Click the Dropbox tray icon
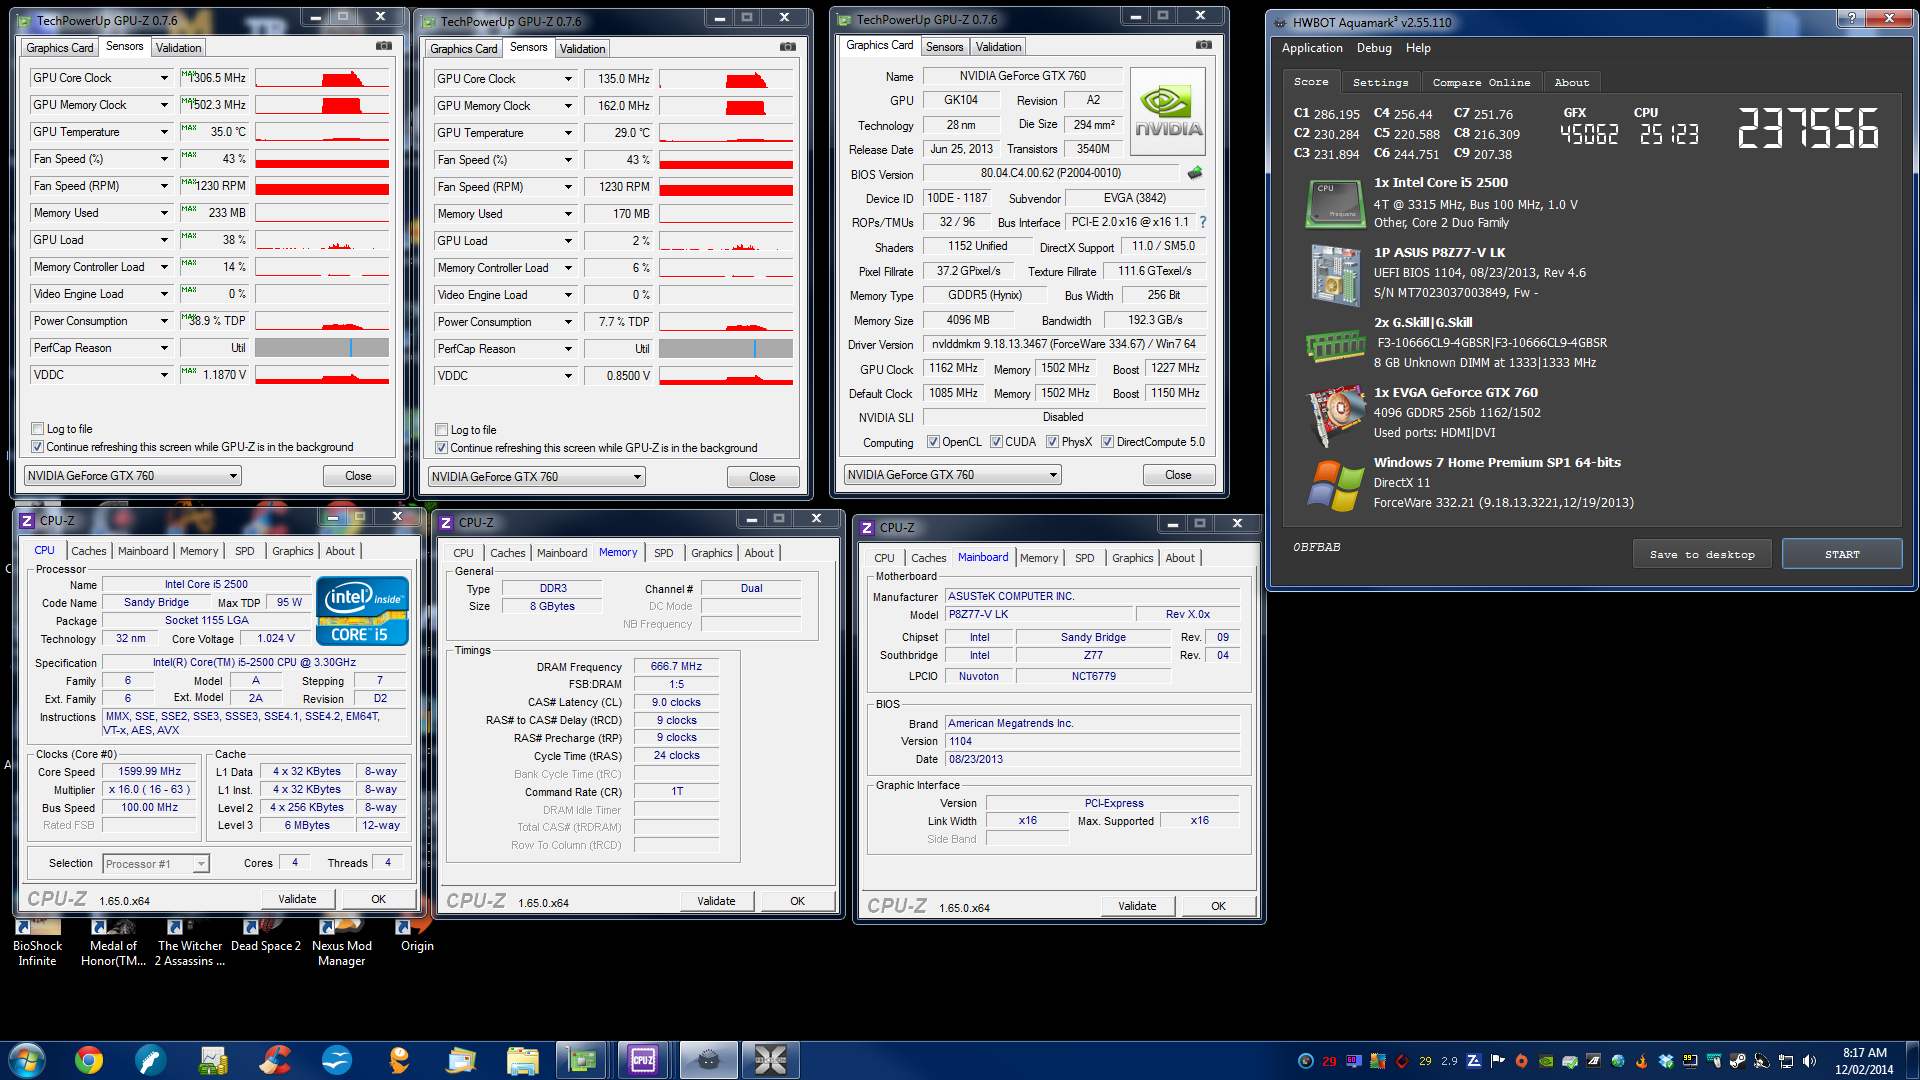The image size is (1920, 1080). coord(1666,1061)
